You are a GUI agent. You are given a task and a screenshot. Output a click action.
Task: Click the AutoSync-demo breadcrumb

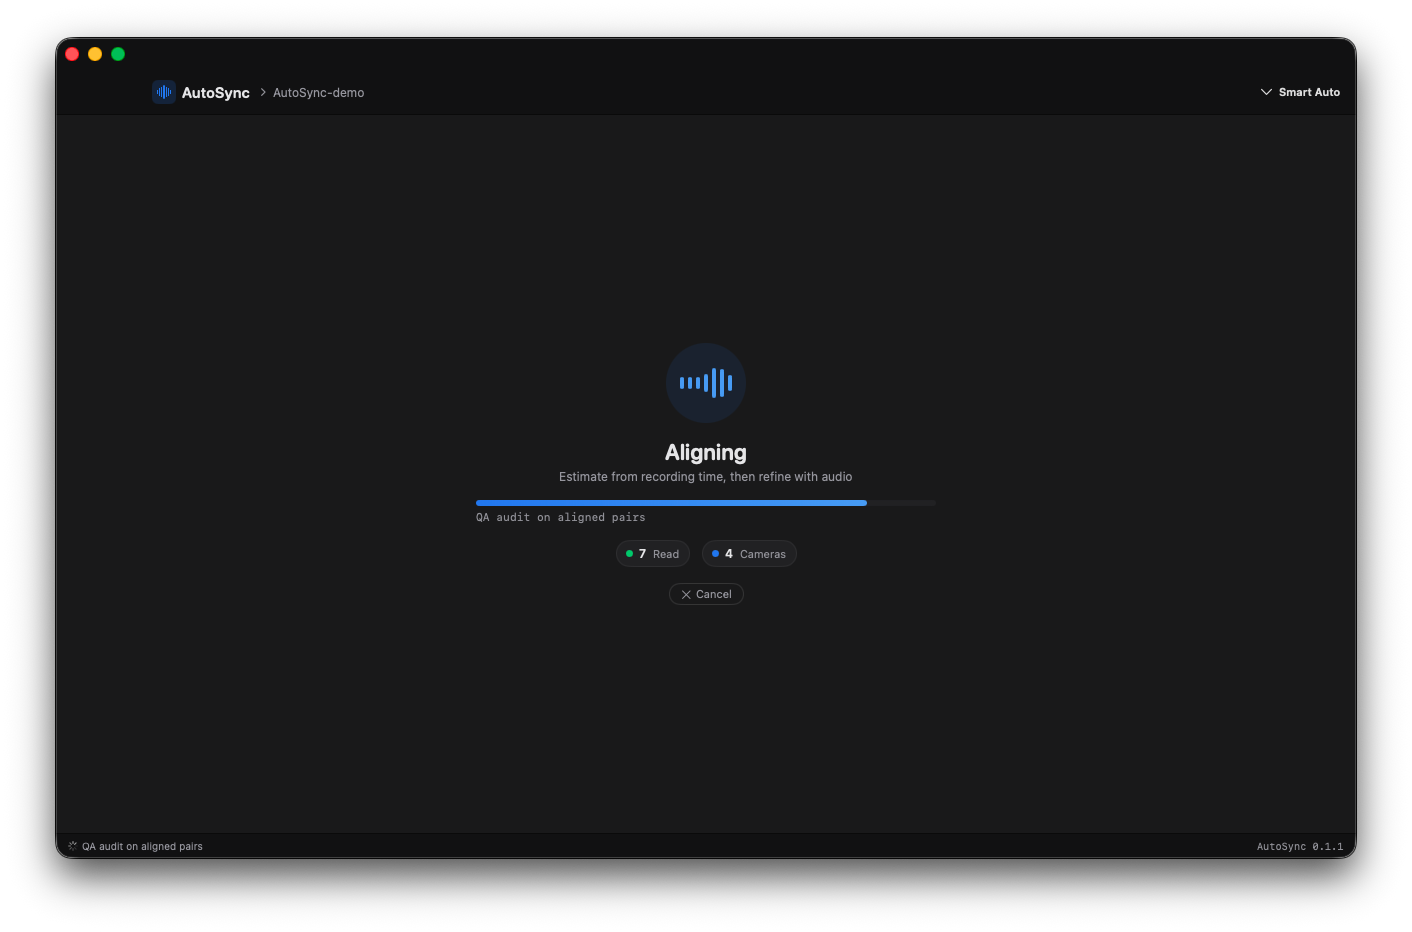click(318, 93)
